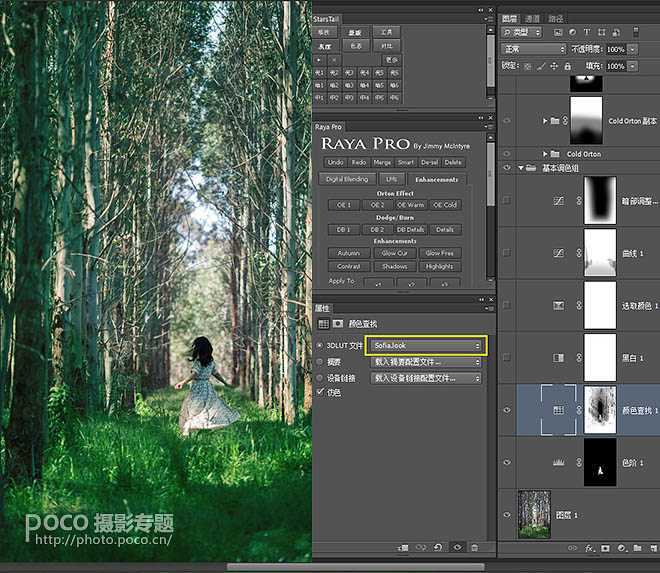The height and width of the screenshot is (573, 660).
Task: Delete adjustment trash icon in Properties panel
Action: point(474,547)
